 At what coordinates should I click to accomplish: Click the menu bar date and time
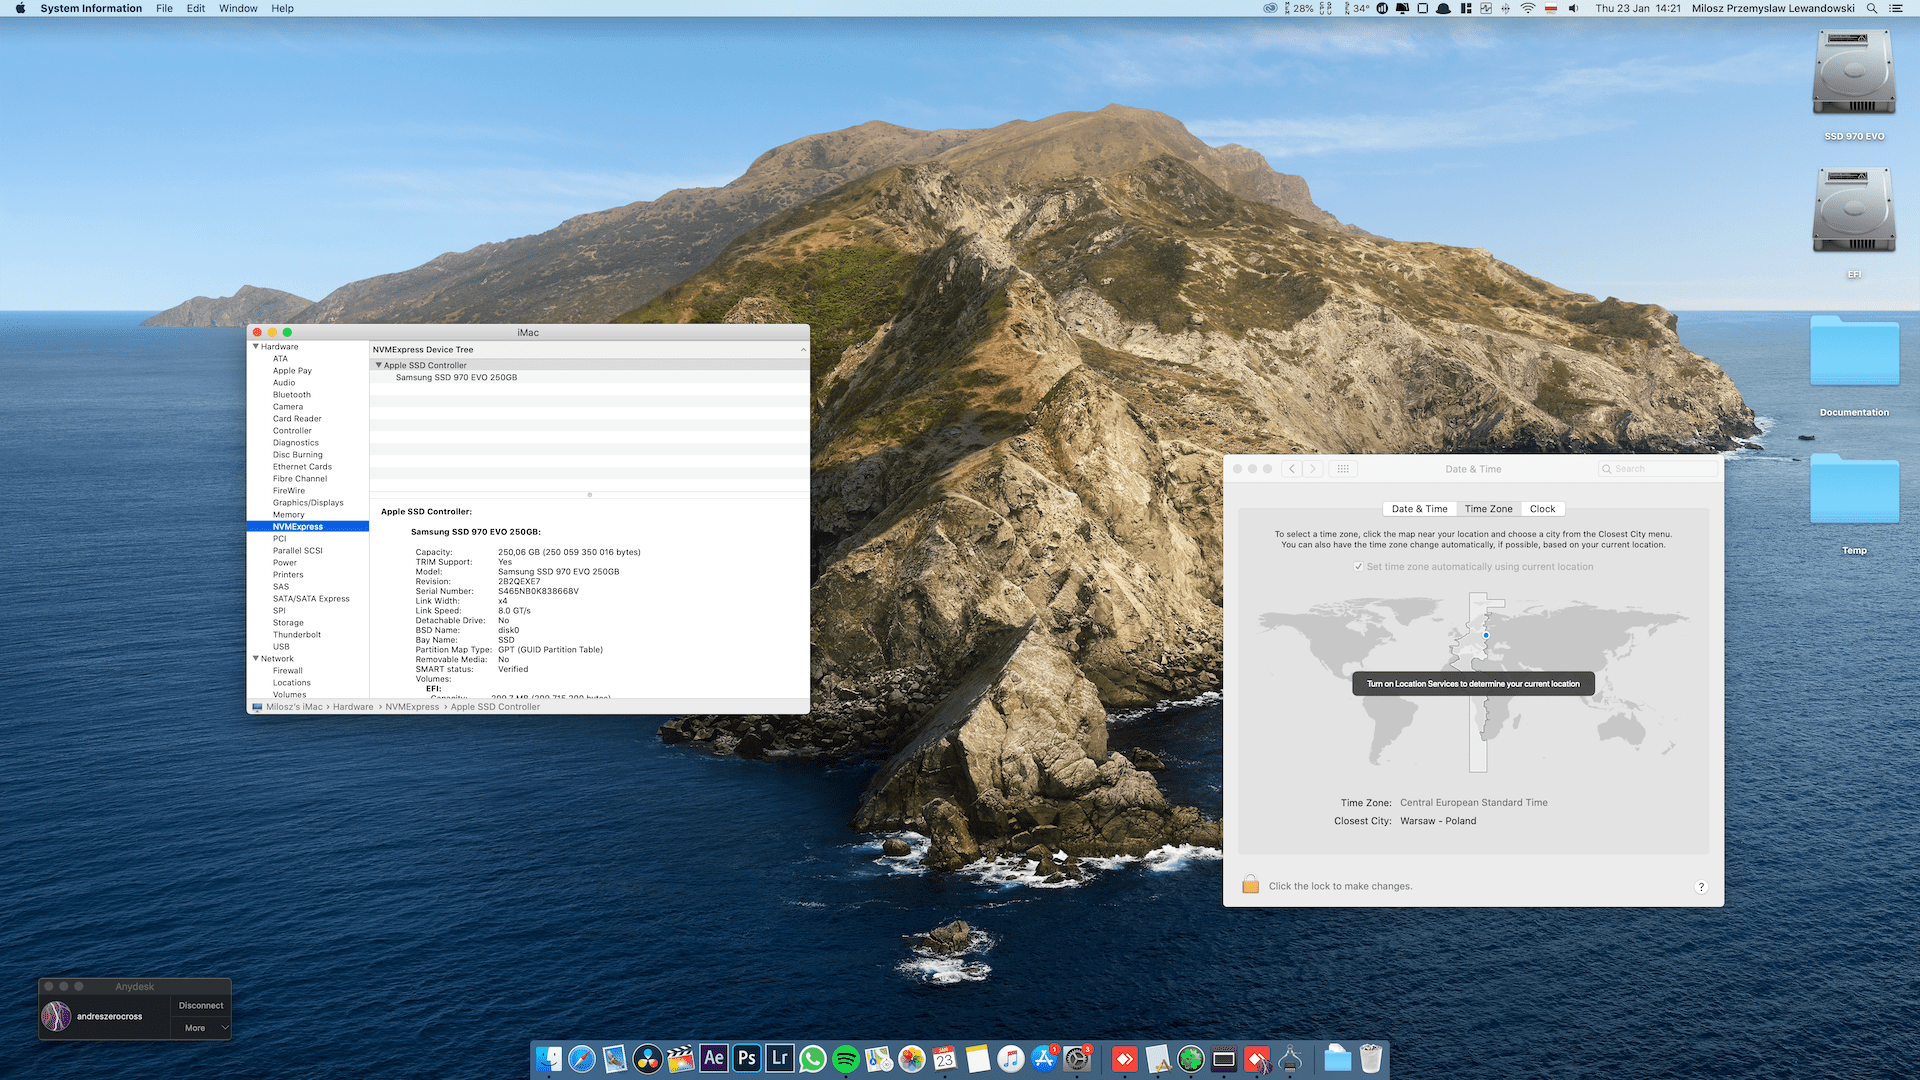[x=1638, y=8]
